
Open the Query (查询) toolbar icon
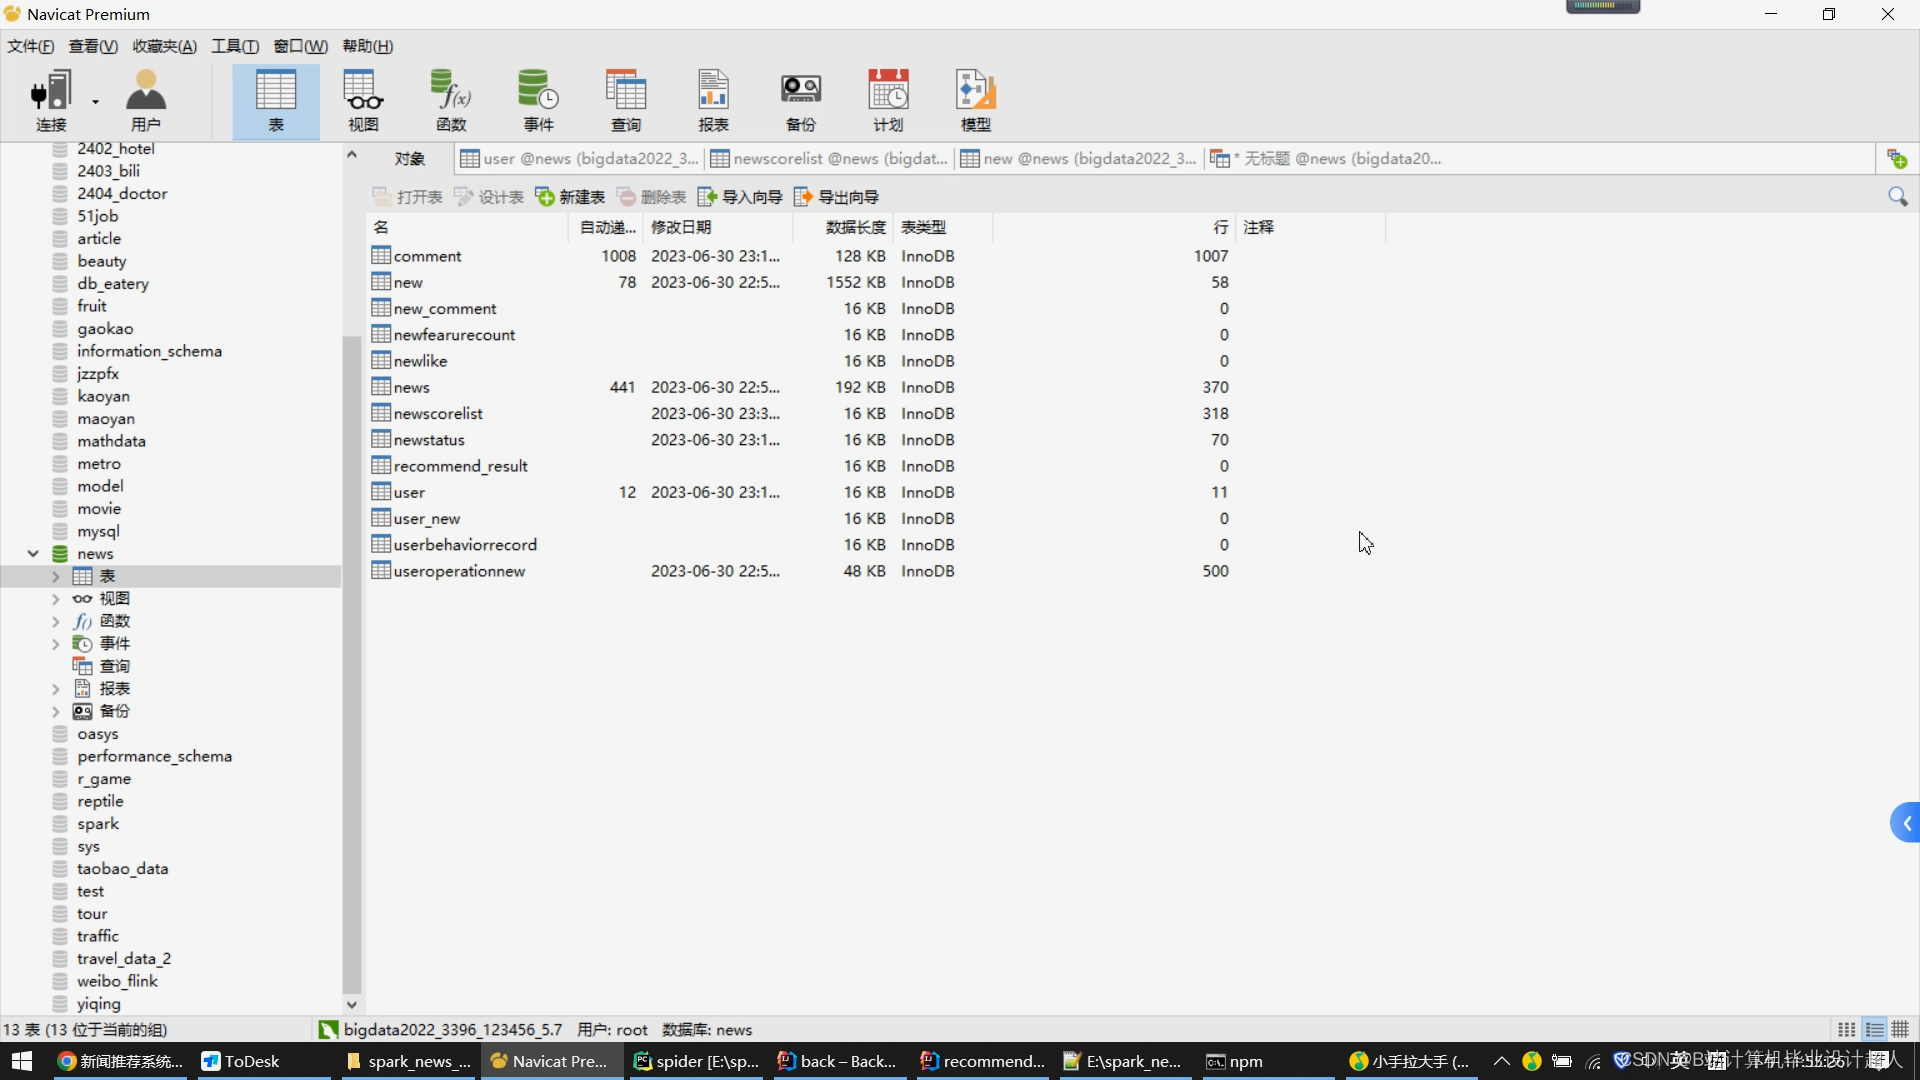click(x=626, y=100)
